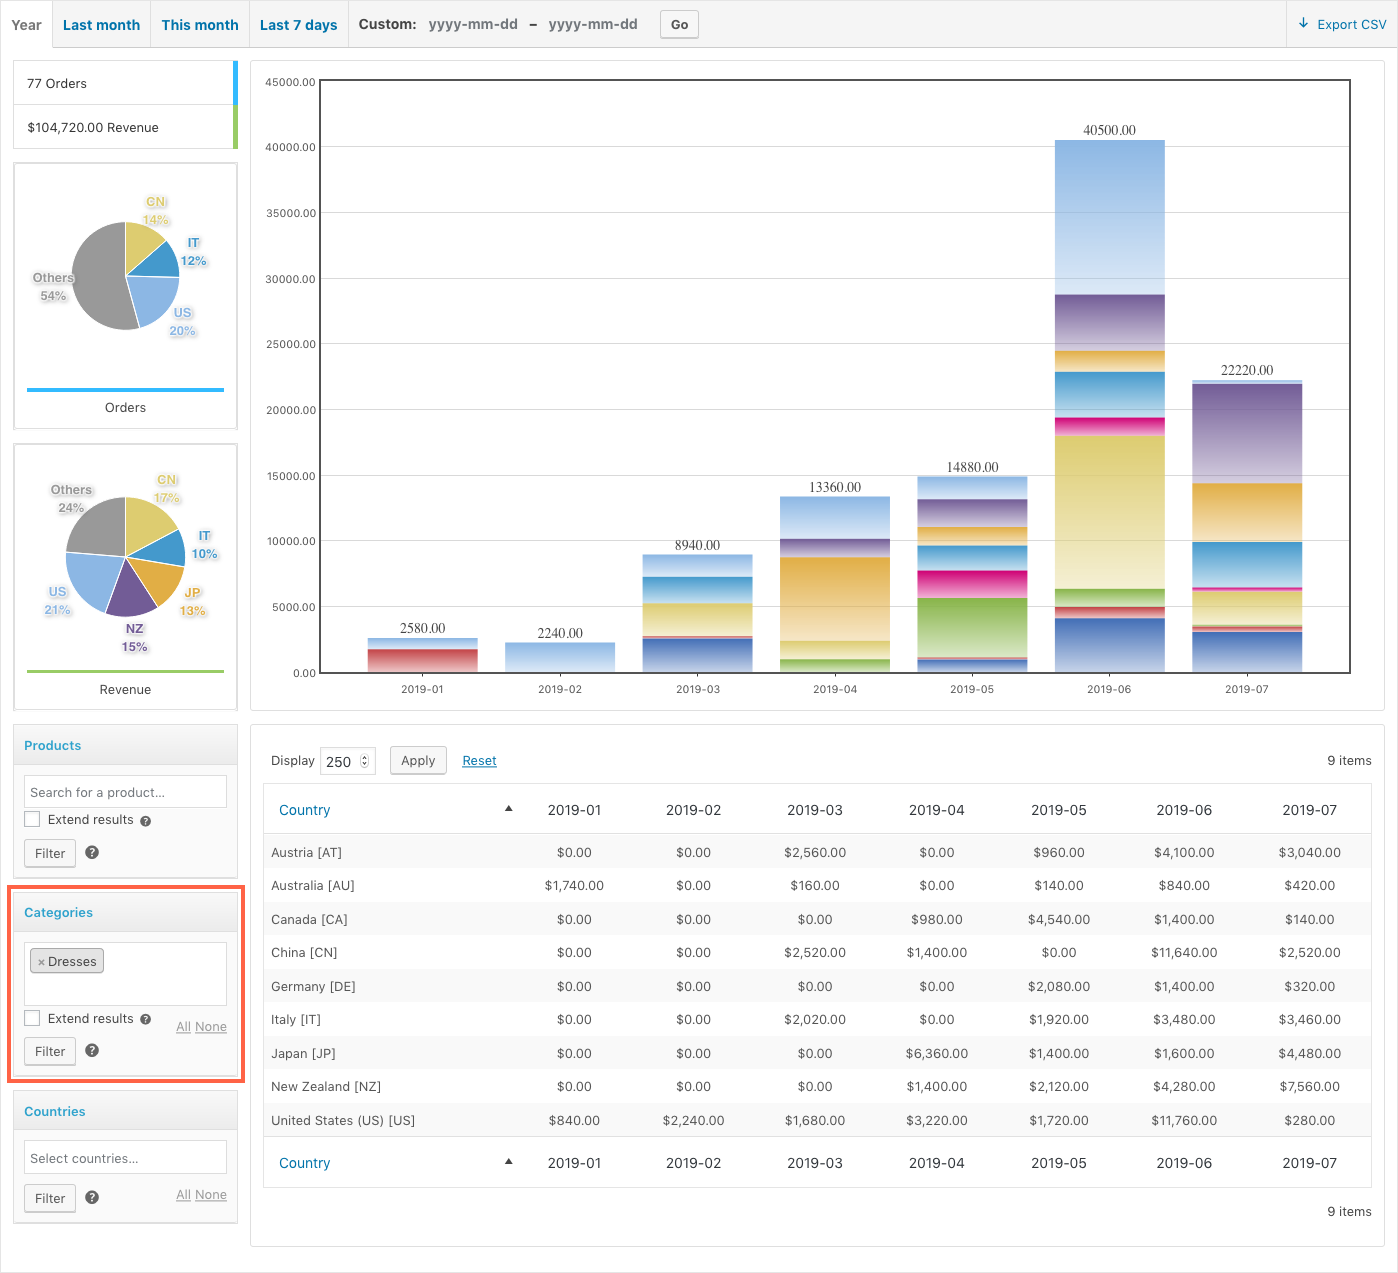
Task: Select the Last 7 days tab
Action: pyautogui.click(x=297, y=24)
